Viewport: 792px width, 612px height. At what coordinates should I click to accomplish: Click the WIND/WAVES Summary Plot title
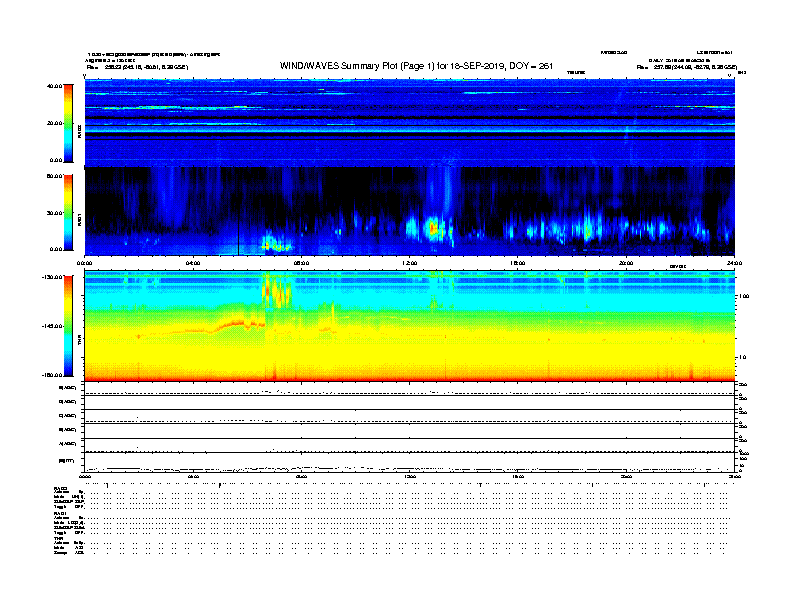tap(416, 66)
